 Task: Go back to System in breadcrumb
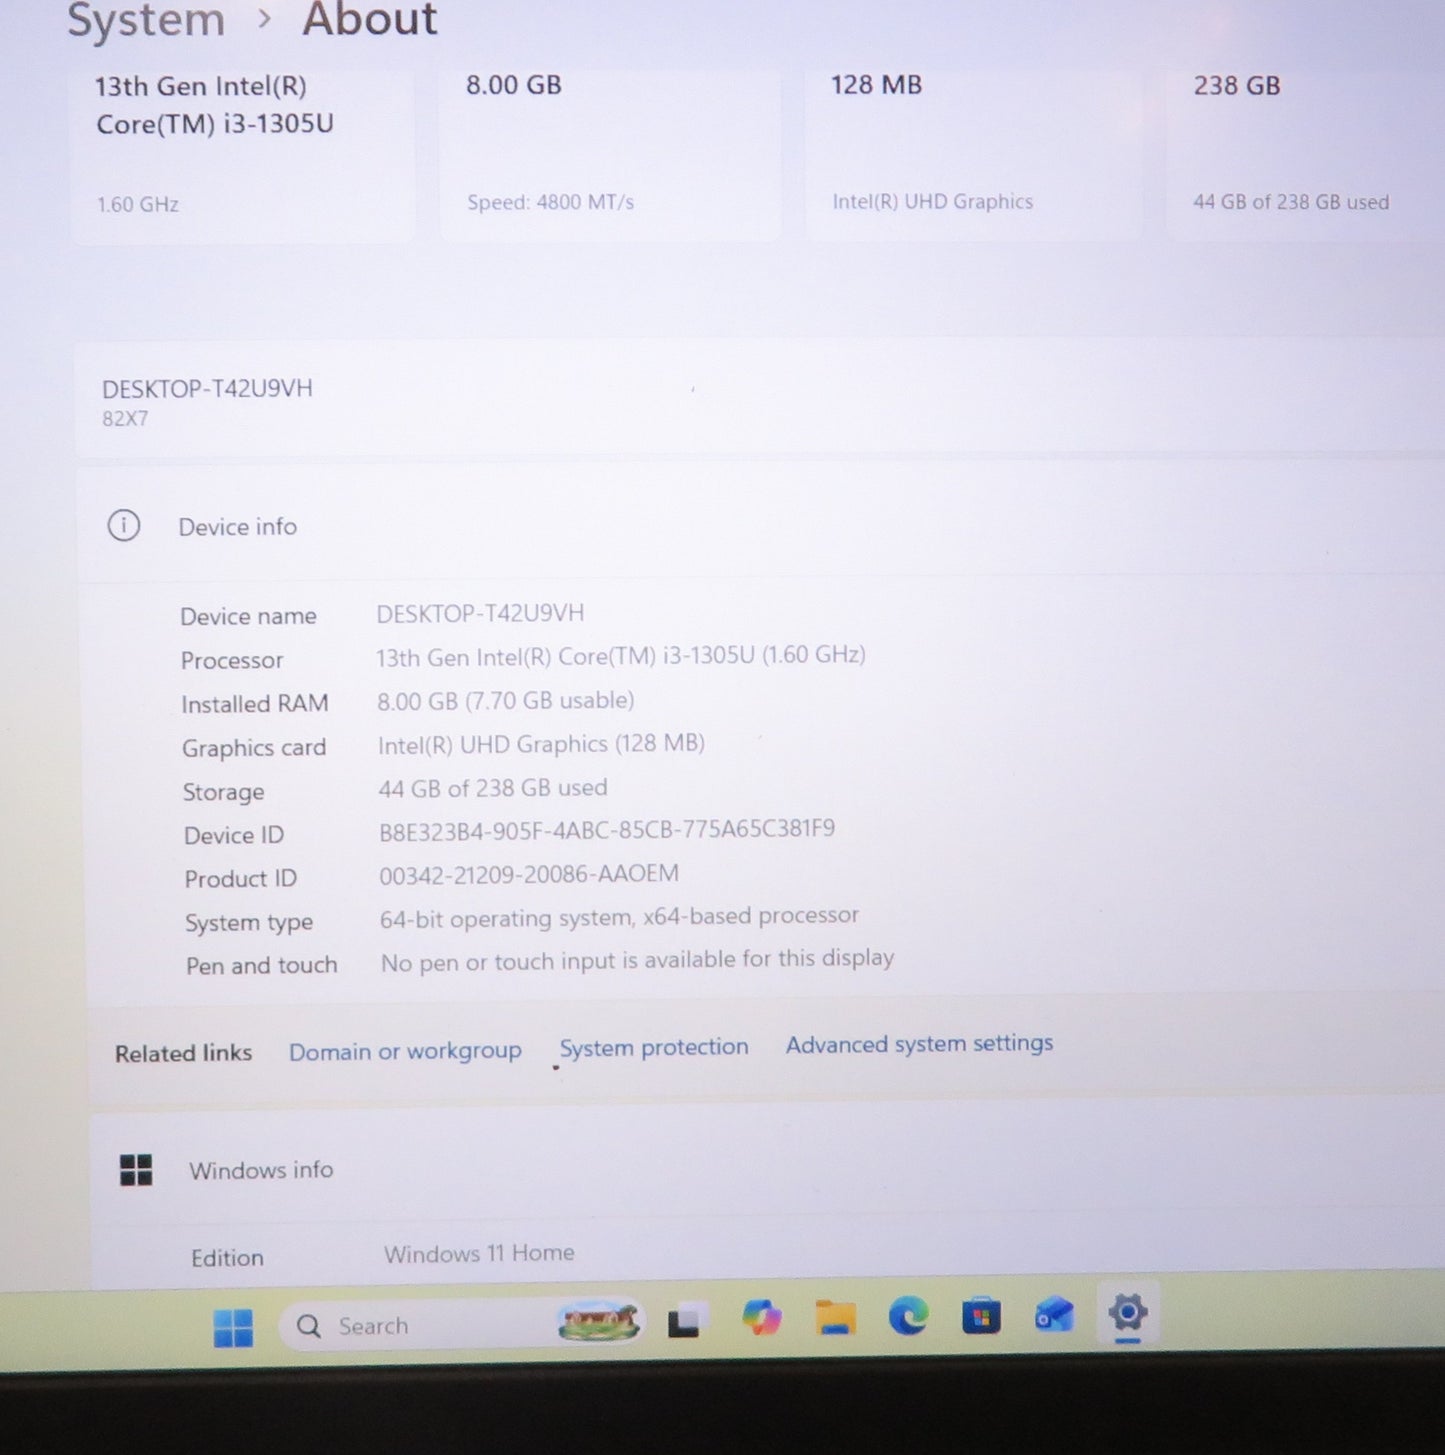146,20
